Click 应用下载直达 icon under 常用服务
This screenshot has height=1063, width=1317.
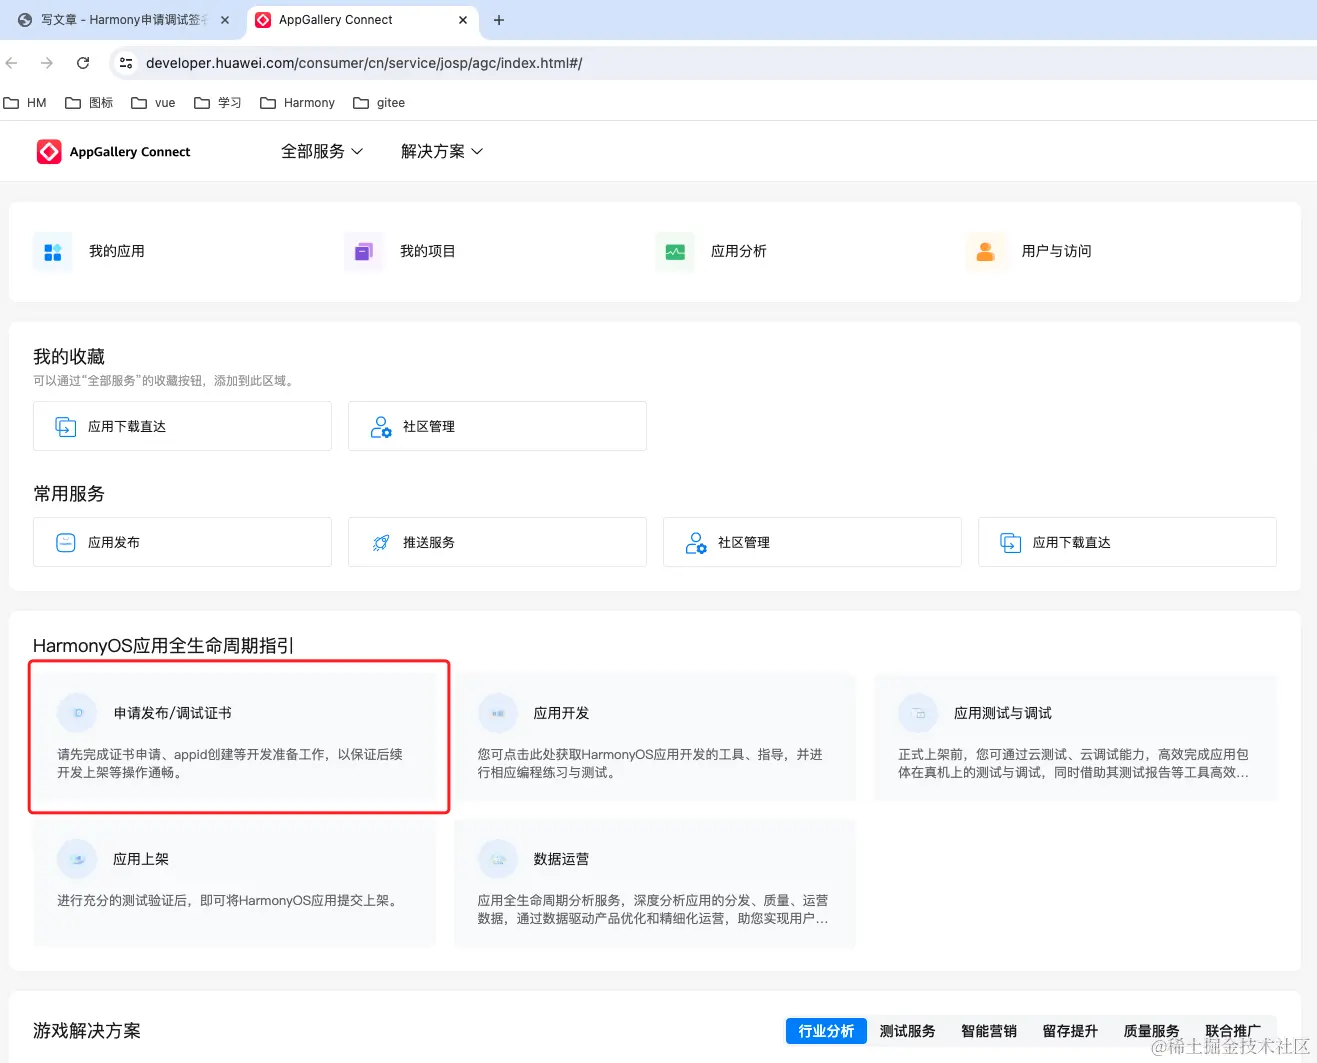coord(1011,543)
